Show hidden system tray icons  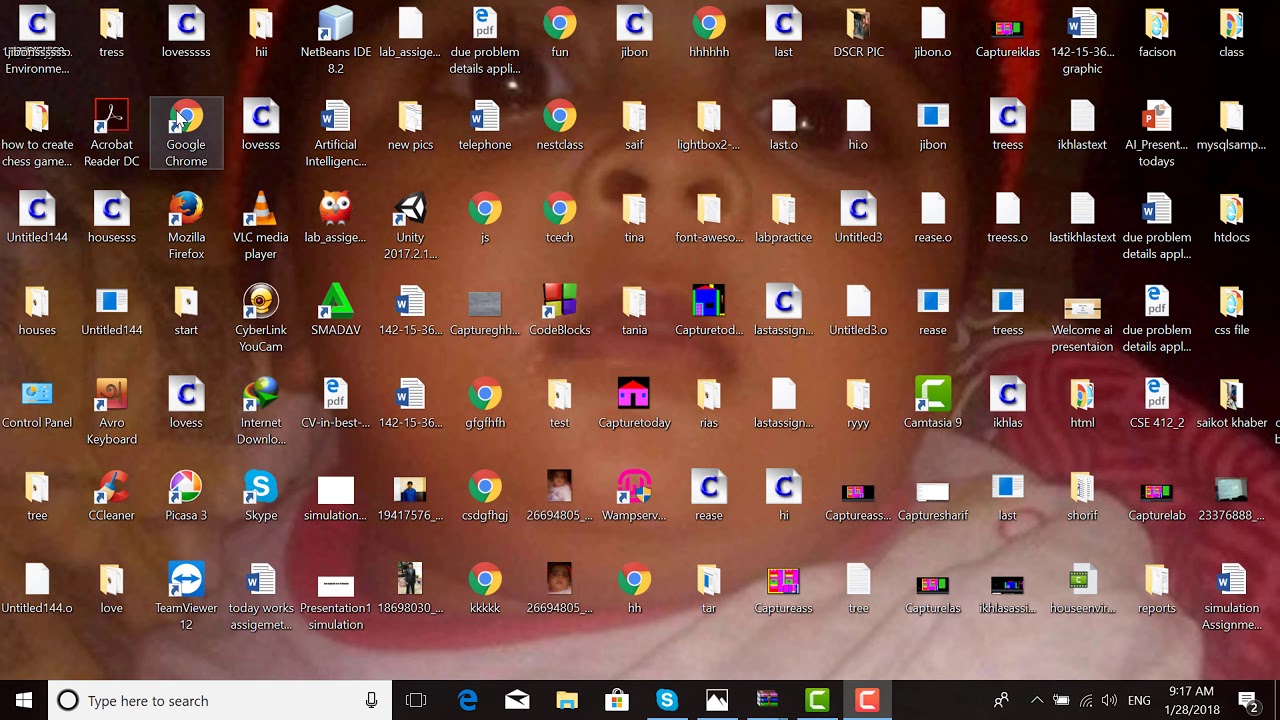[1037, 700]
